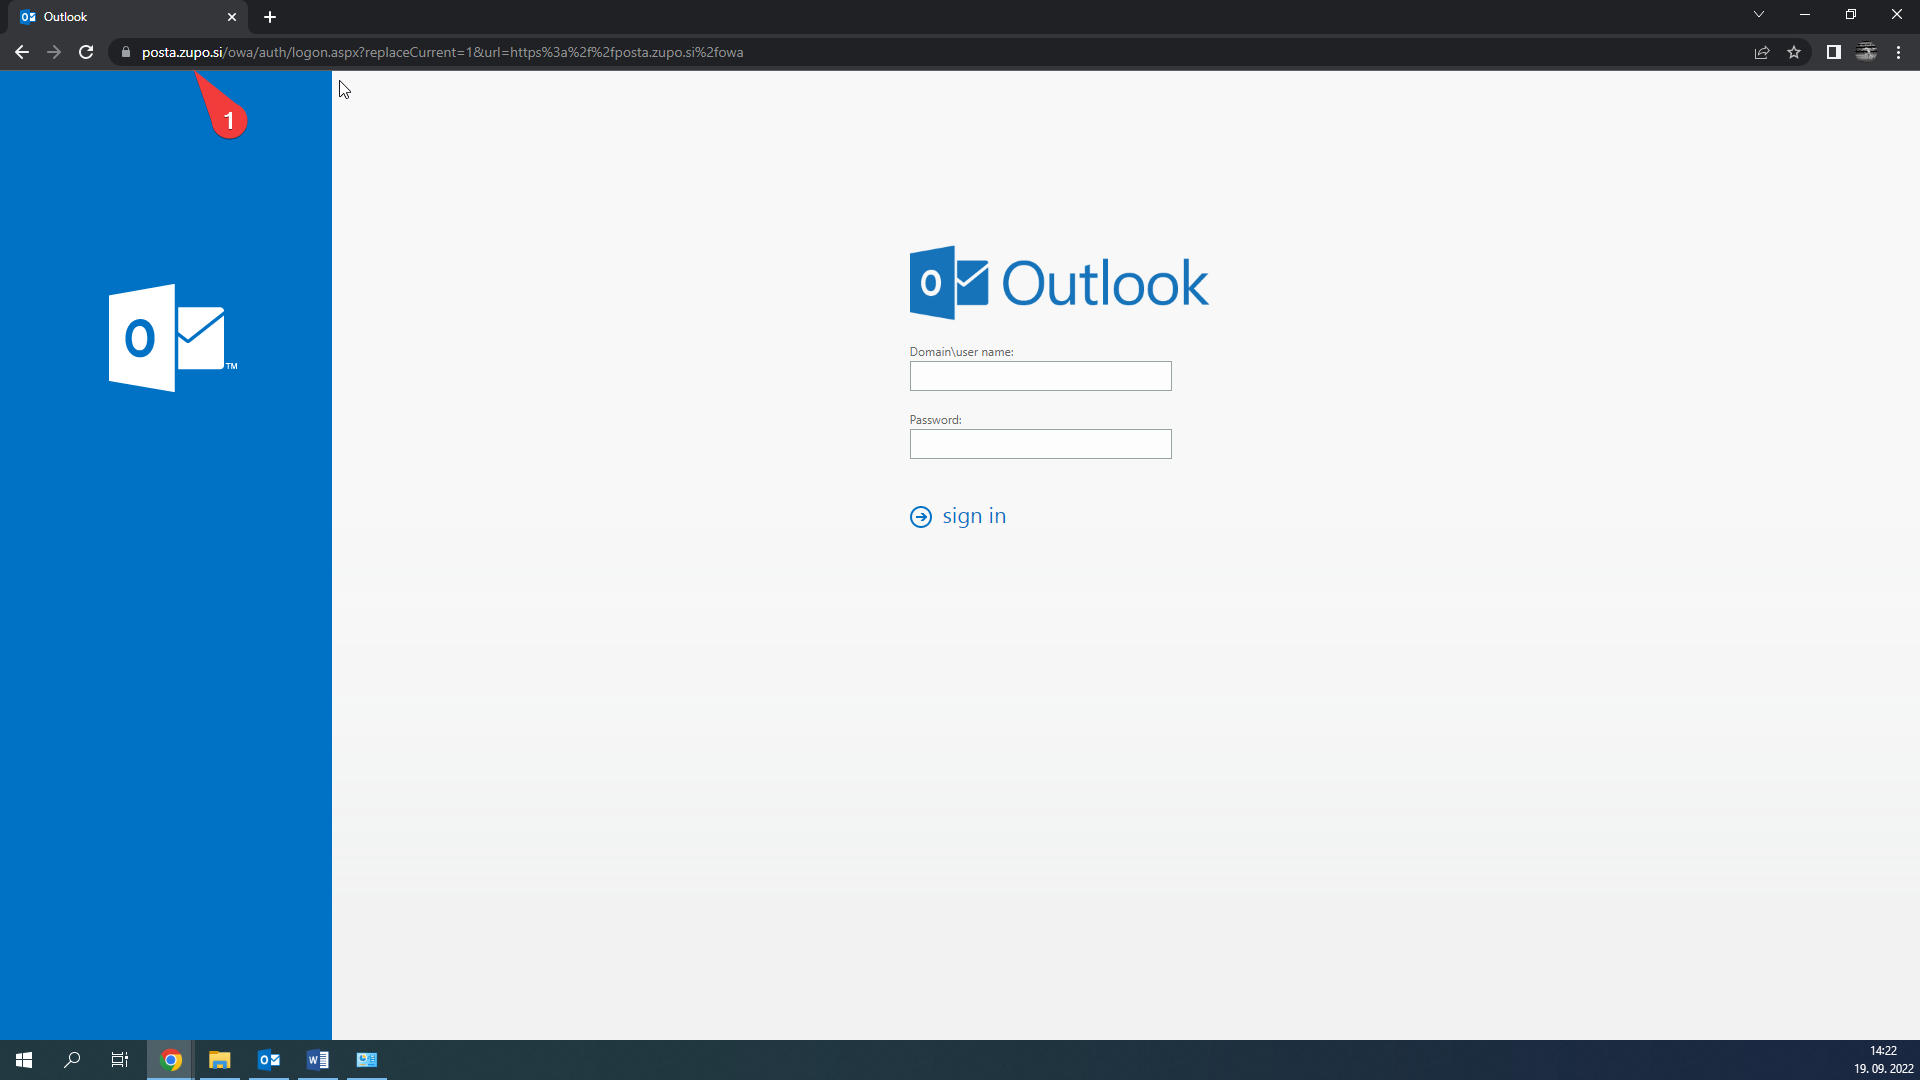The width and height of the screenshot is (1920, 1080).
Task: Expand the tab search chevron
Action: point(1758,15)
